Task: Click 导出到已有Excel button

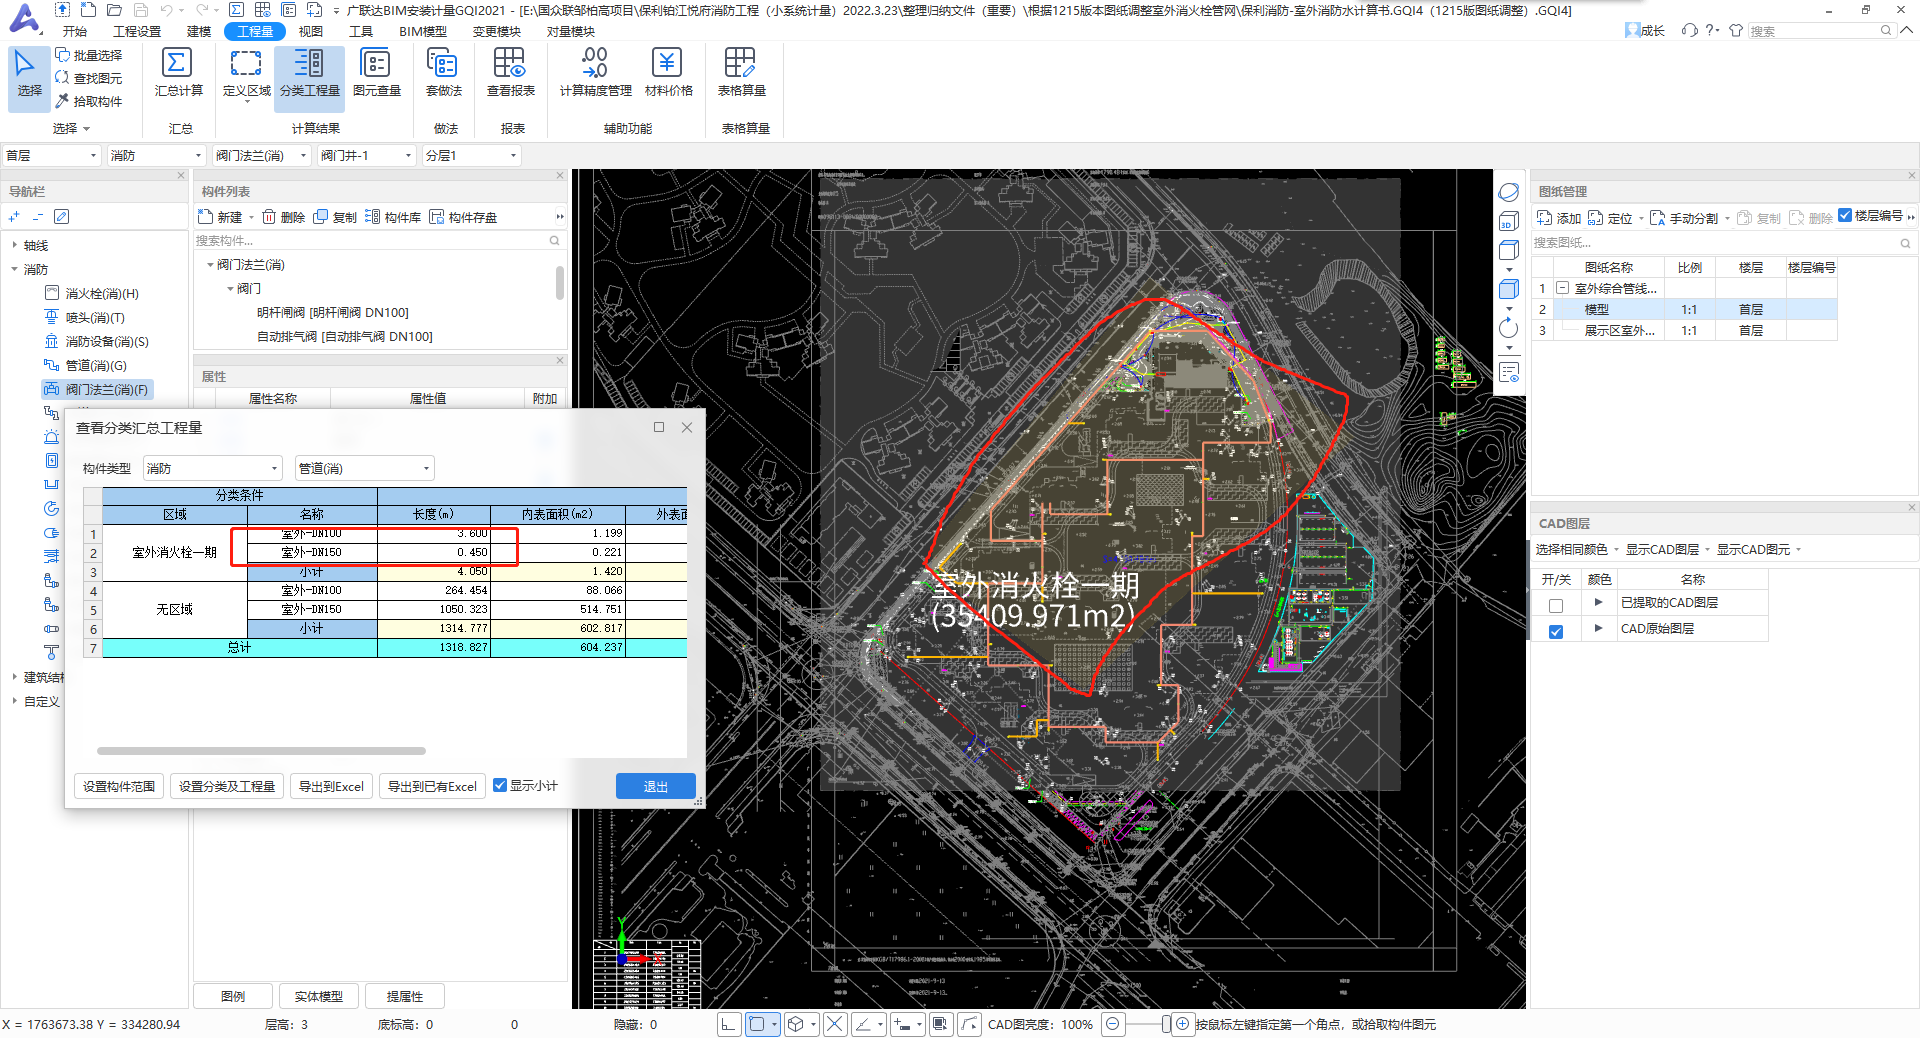Action: pos(432,786)
